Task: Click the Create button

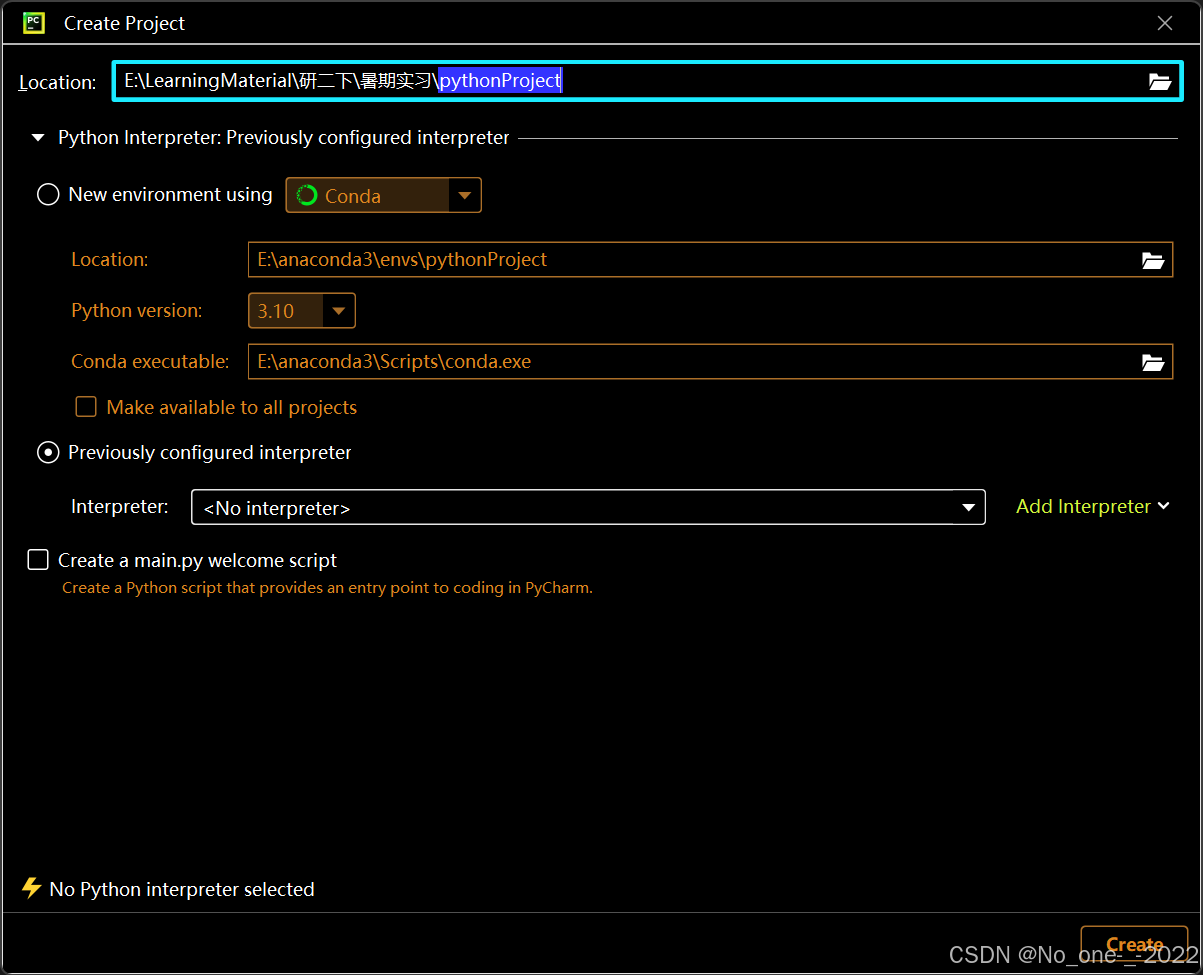Action: [1134, 944]
